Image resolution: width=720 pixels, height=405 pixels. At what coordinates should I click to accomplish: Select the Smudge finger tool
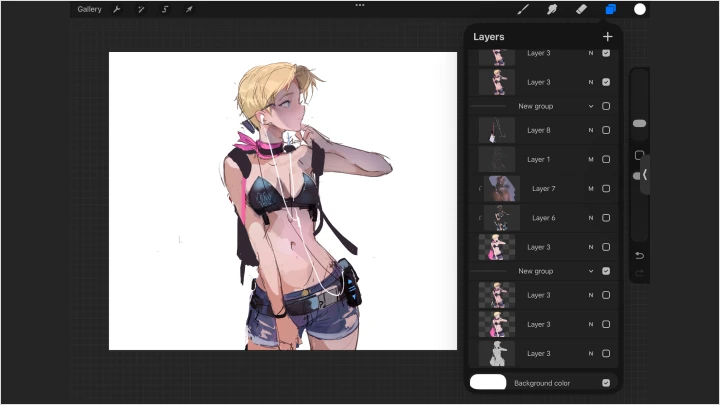552,9
